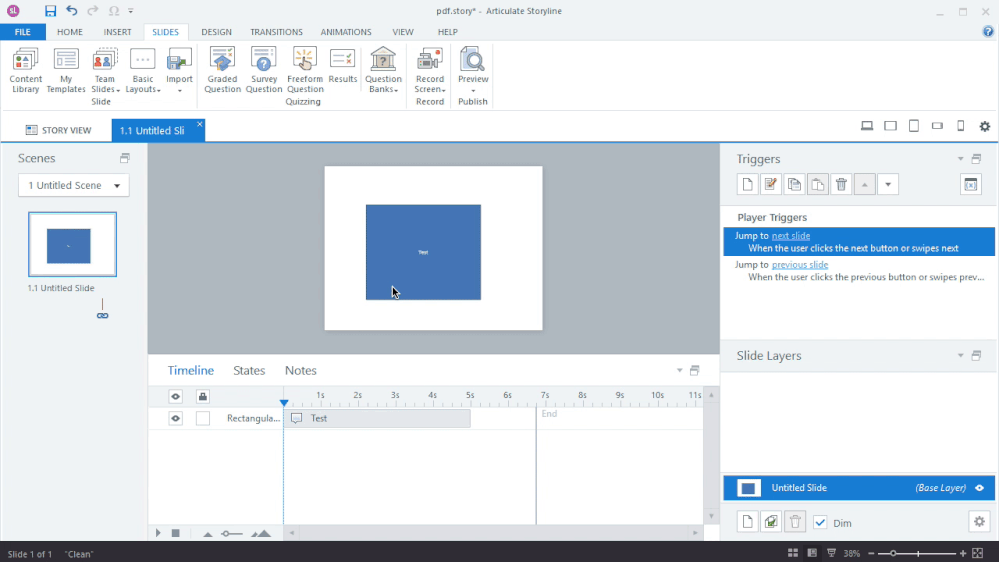Open slide layer properties gear
This screenshot has height=562, width=999.
[979, 522]
